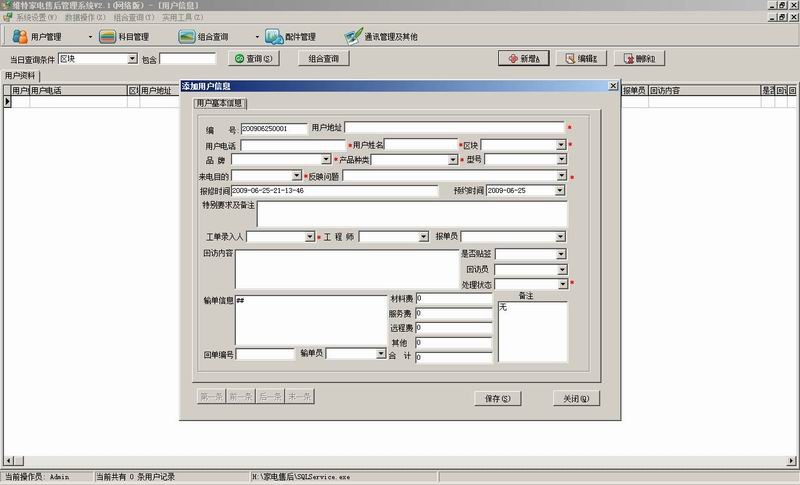The width and height of the screenshot is (800, 485).
Task: Click the 删除 delete record button
Action: tap(640, 59)
